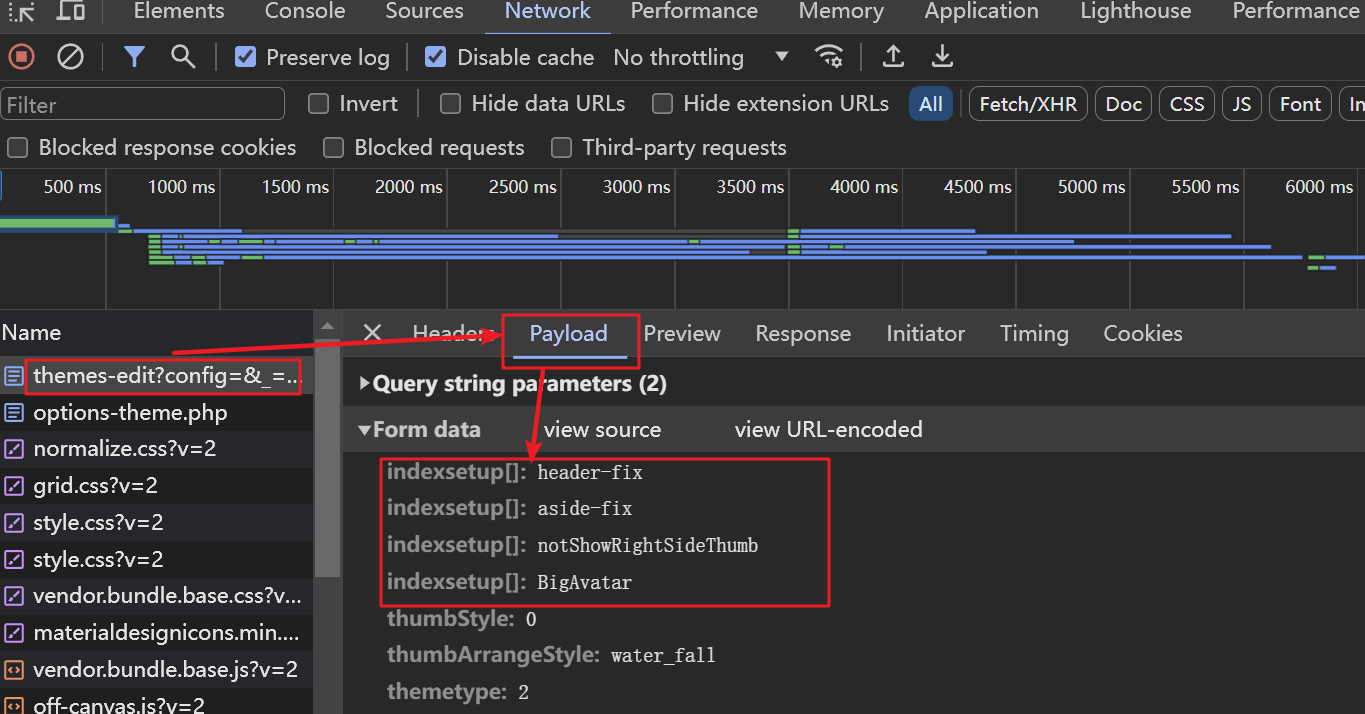
Task: Check Blocked response cookies
Action: tap(17, 148)
